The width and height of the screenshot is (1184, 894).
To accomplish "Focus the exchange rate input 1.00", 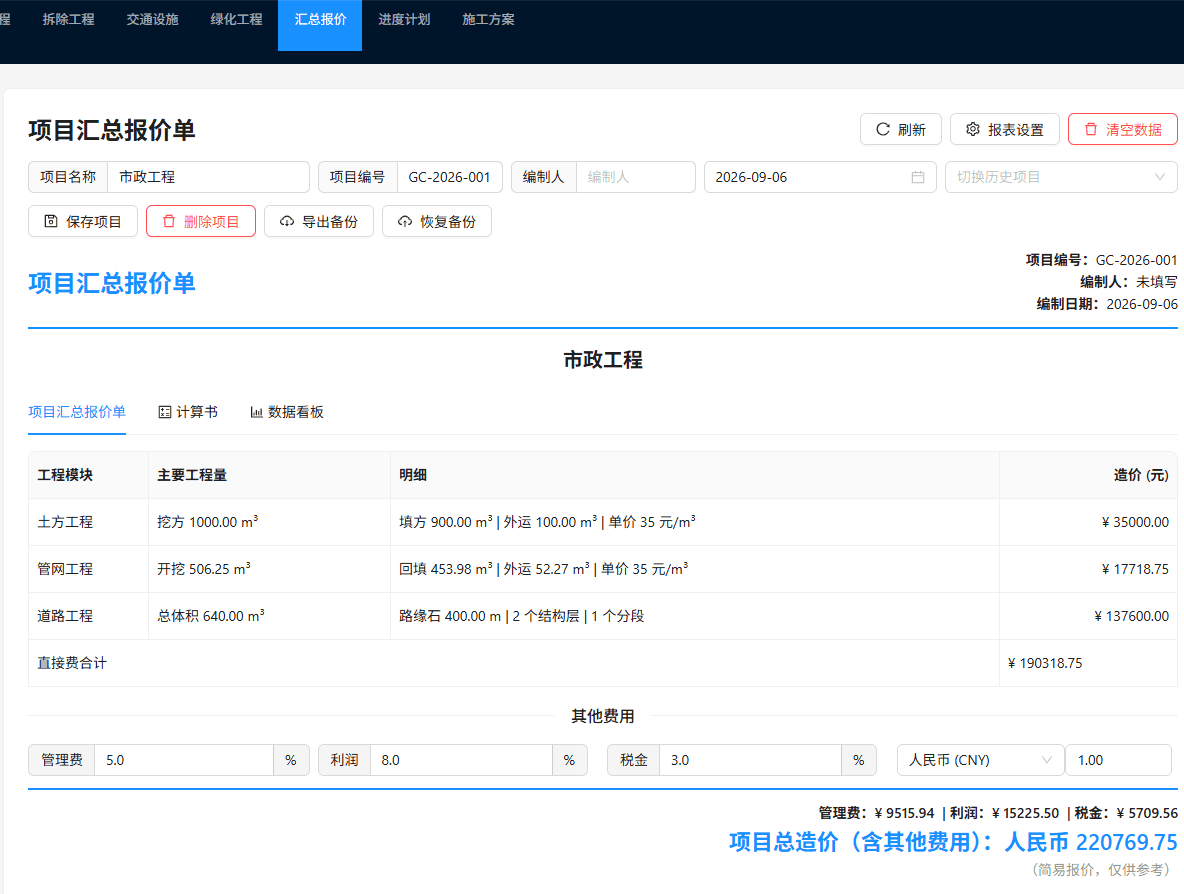I will (x=1118, y=760).
